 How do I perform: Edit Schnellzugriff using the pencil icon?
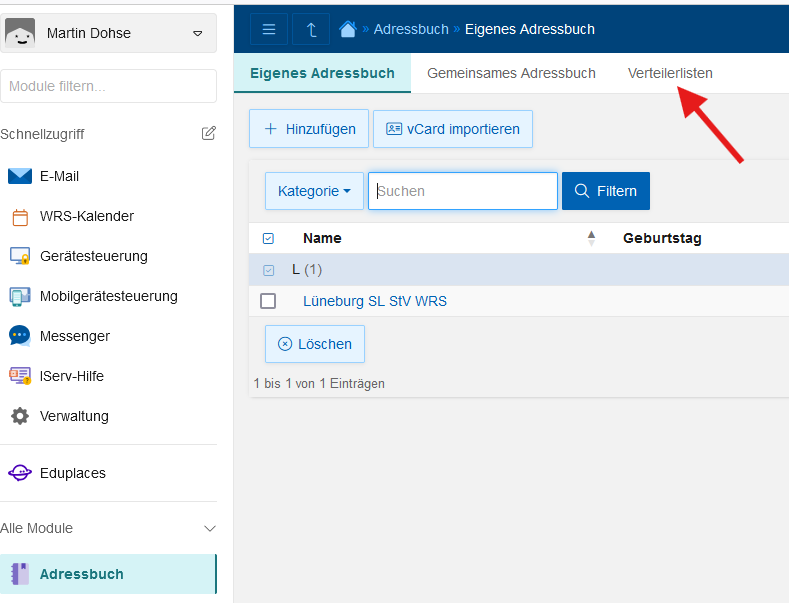coord(208,133)
